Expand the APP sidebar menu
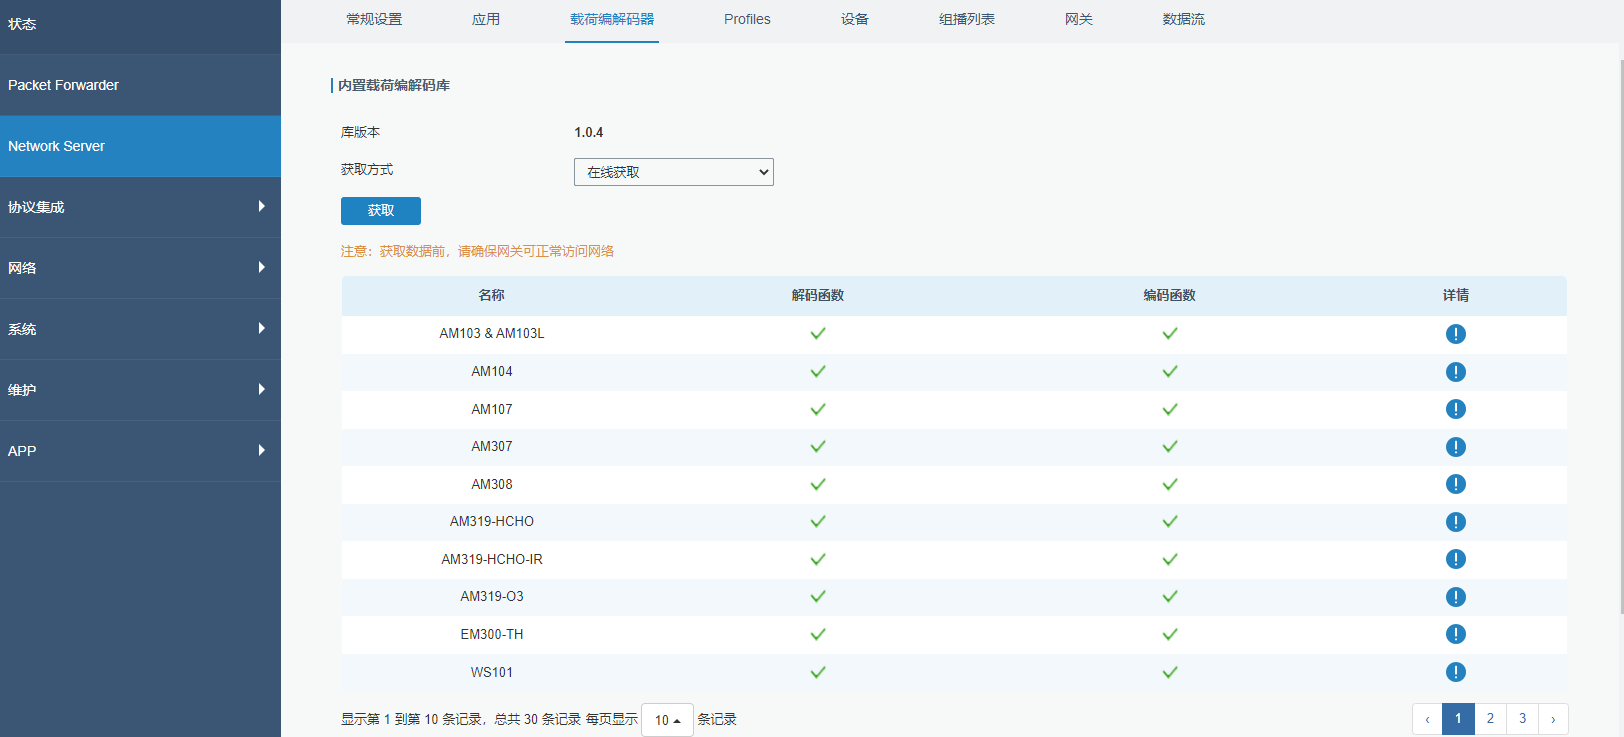The image size is (1624, 737). 140,451
